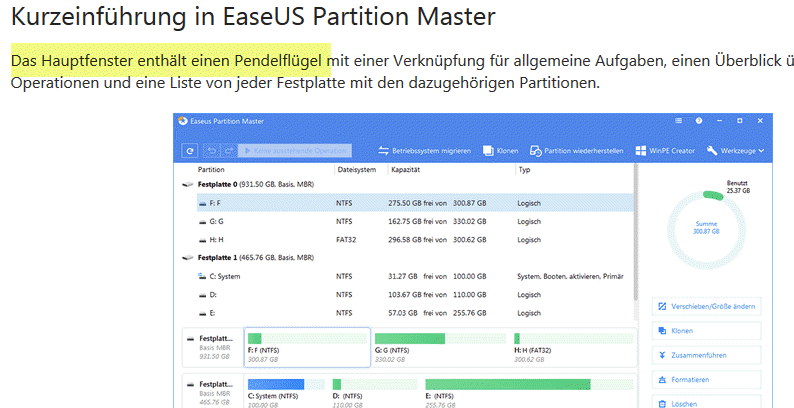Click Keine ausstehende Operation button
794x408 pixels.
(295, 151)
